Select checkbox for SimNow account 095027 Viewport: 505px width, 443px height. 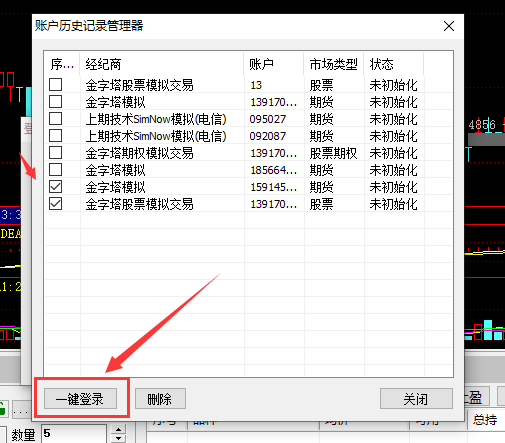55,119
